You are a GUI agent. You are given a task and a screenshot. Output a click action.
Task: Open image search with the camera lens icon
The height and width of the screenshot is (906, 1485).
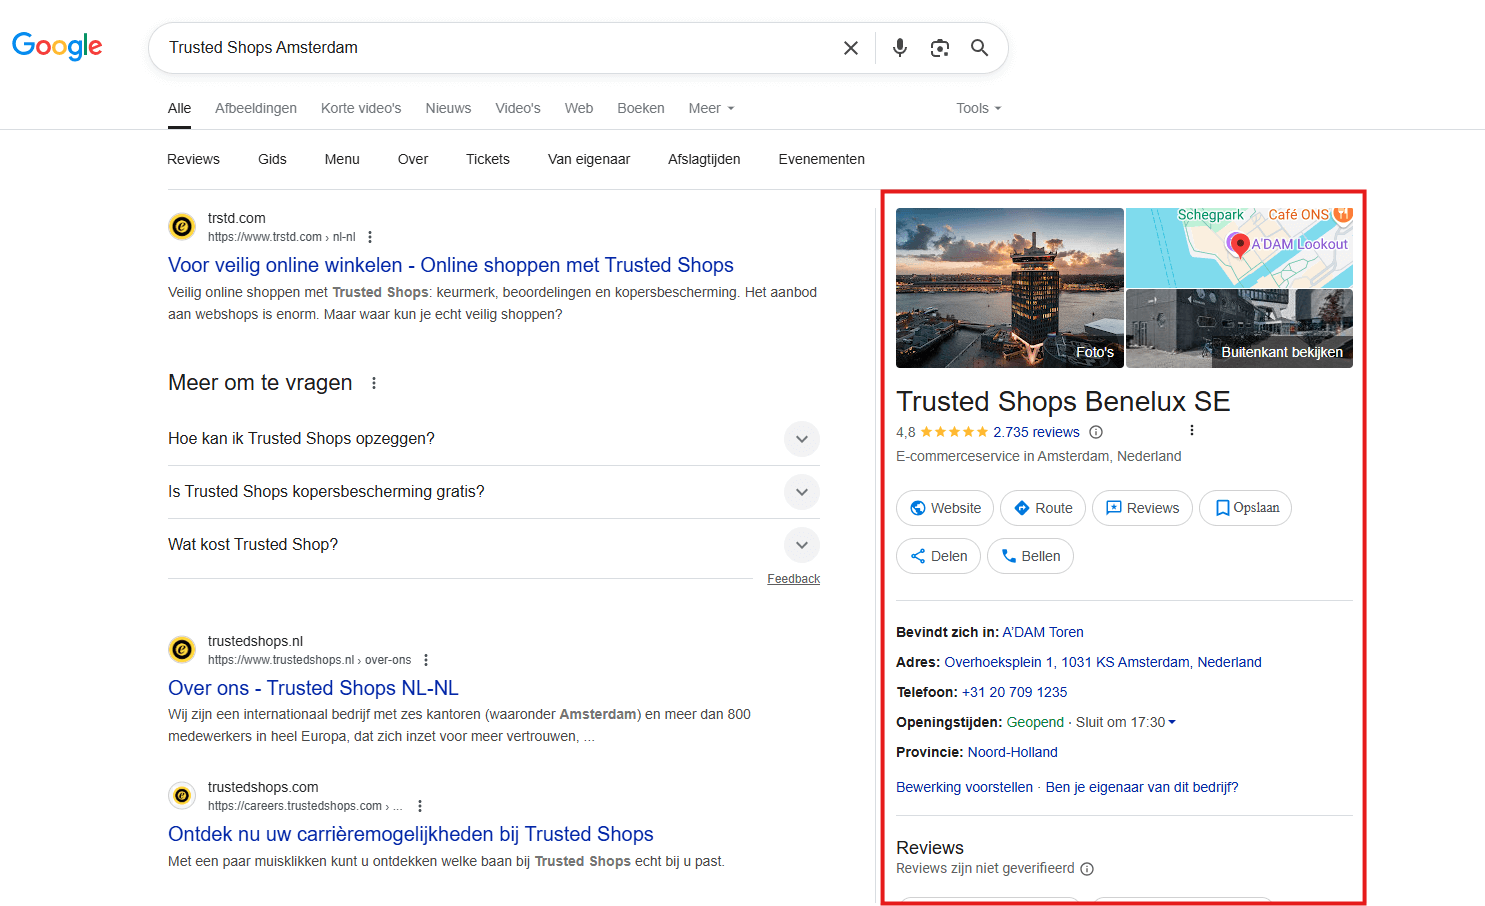(x=940, y=48)
